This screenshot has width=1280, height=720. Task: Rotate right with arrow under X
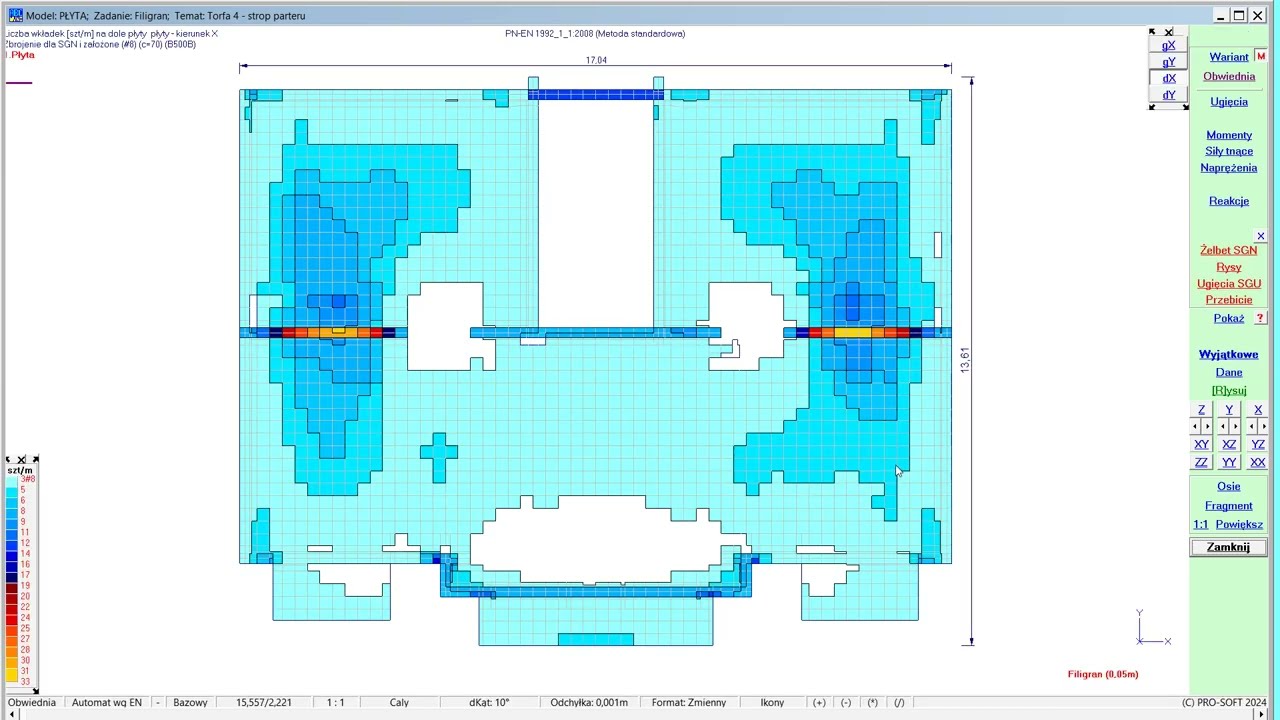pyautogui.click(x=1263, y=427)
